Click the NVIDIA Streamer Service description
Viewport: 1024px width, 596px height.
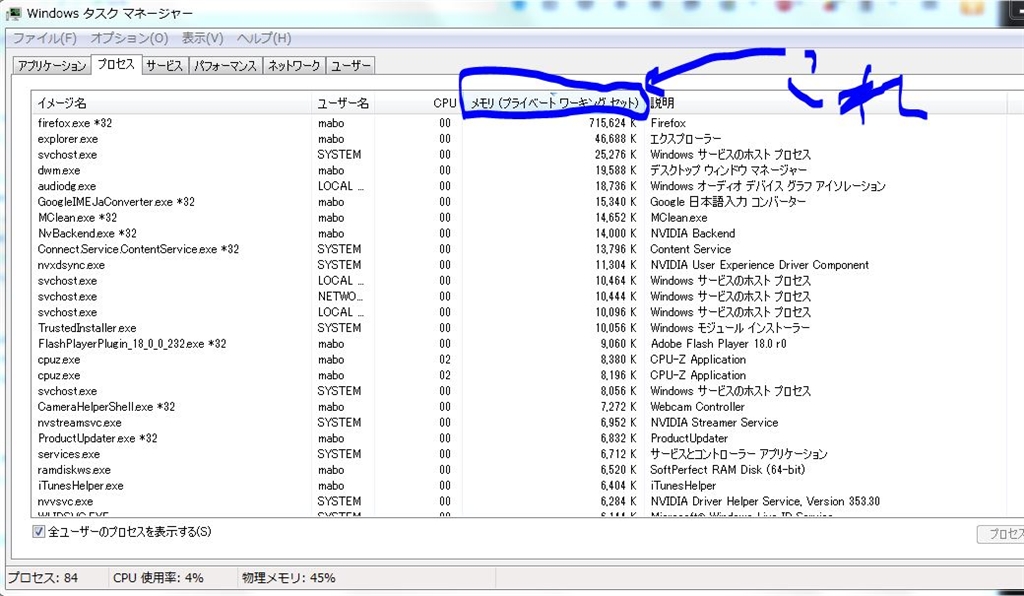pyautogui.click(x=714, y=422)
